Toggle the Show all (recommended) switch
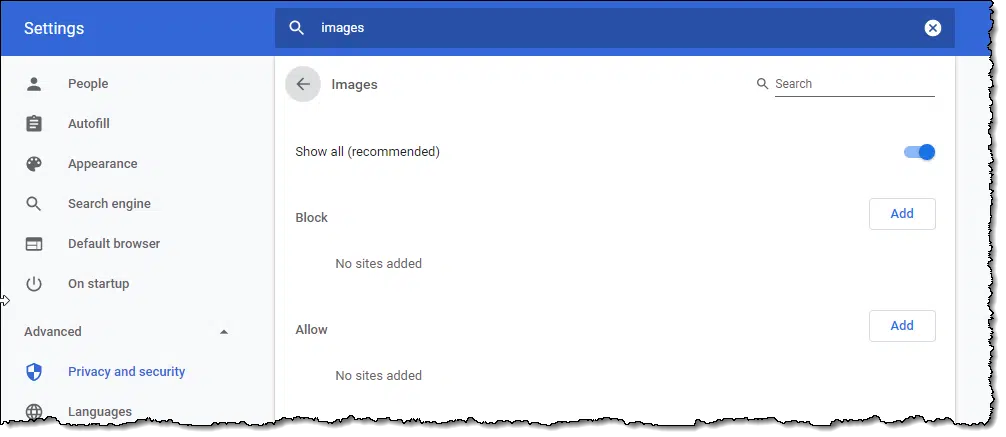Viewport: 1006px width, 437px height. click(919, 152)
